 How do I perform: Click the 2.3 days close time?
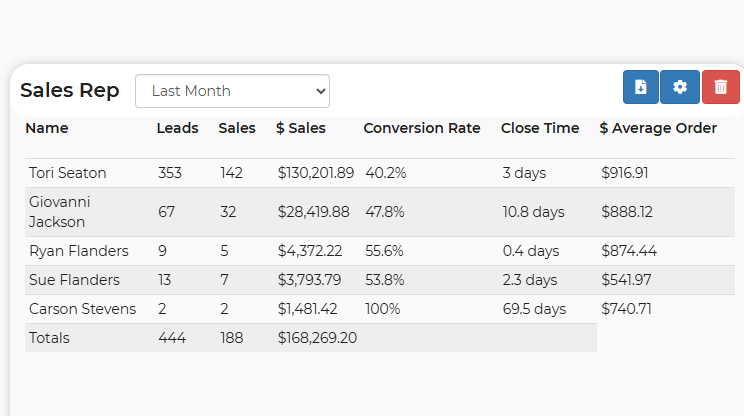tap(530, 280)
